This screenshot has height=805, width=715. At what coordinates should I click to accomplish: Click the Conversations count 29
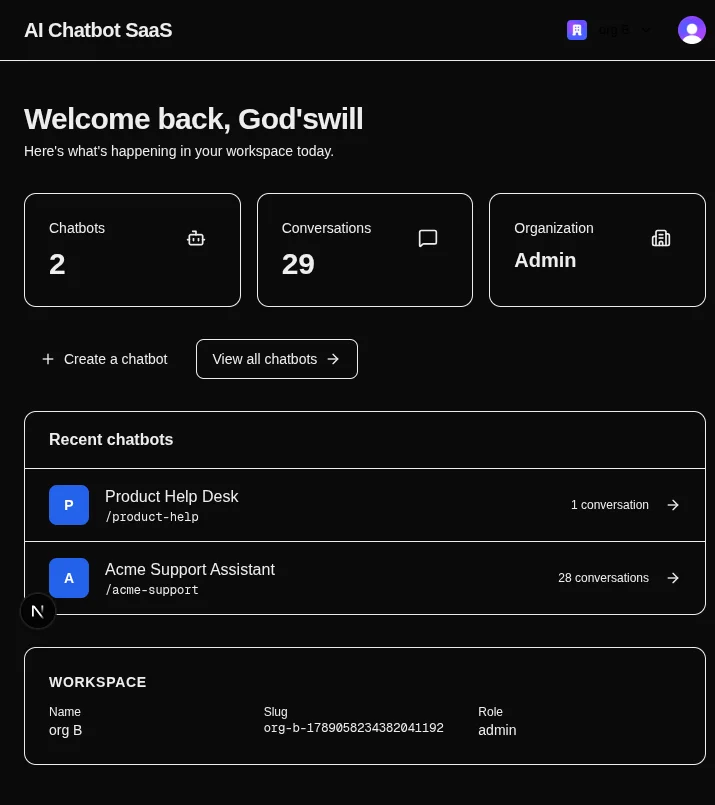298,264
